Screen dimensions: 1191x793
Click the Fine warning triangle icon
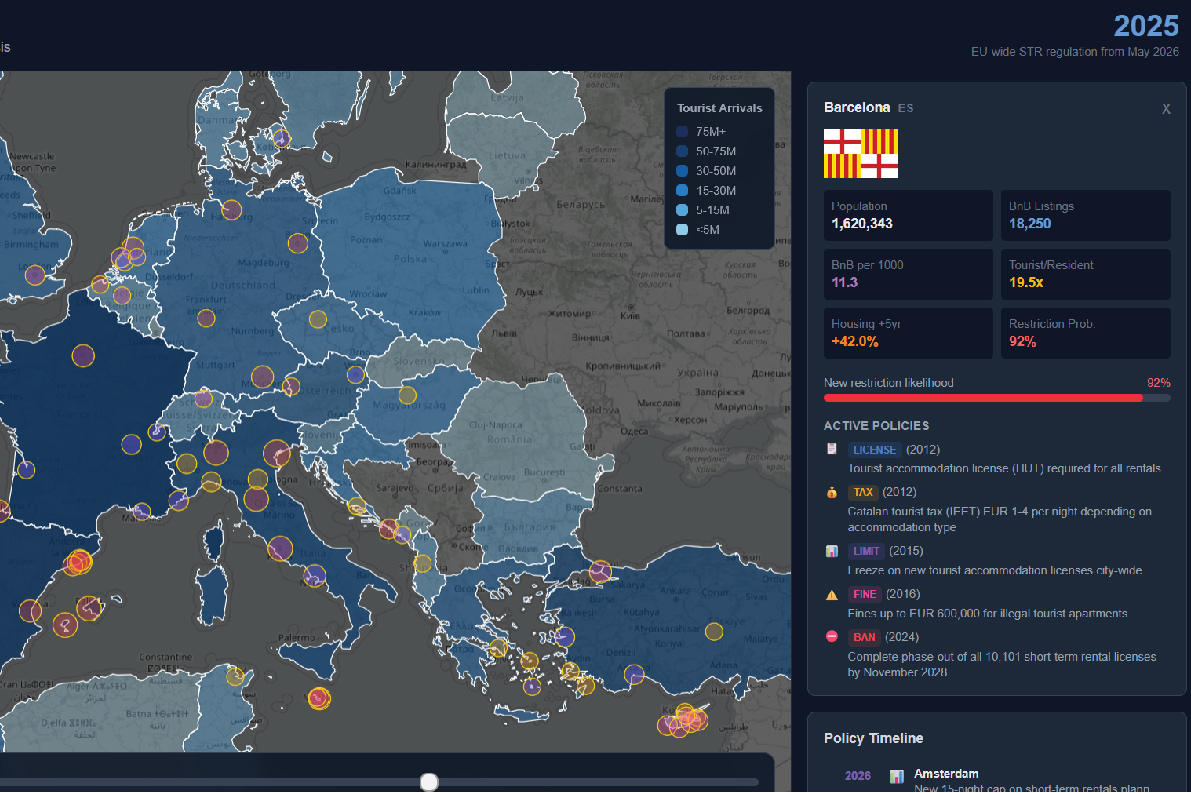point(832,594)
